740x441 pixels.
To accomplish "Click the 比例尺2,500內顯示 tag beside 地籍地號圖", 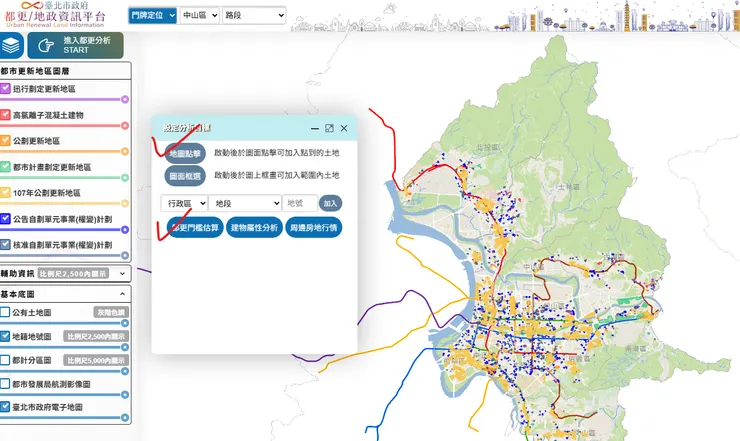I will coord(96,336).
